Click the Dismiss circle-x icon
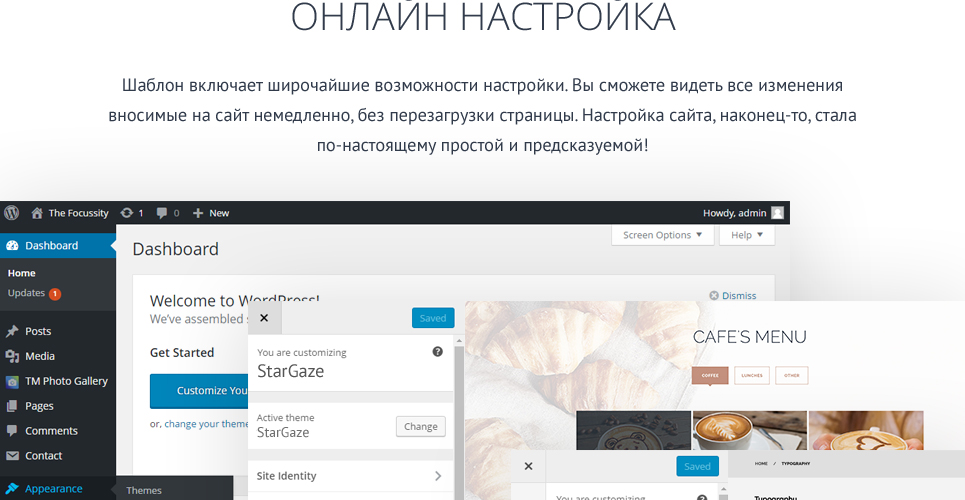Viewport: 965px width, 500px height. click(x=714, y=296)
